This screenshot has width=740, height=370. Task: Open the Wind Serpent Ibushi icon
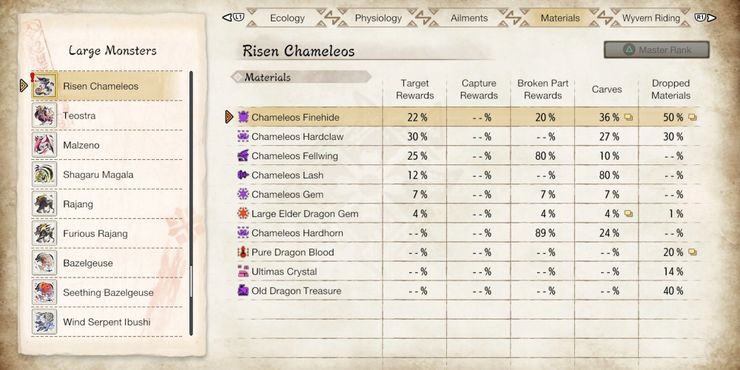[44, 322]
